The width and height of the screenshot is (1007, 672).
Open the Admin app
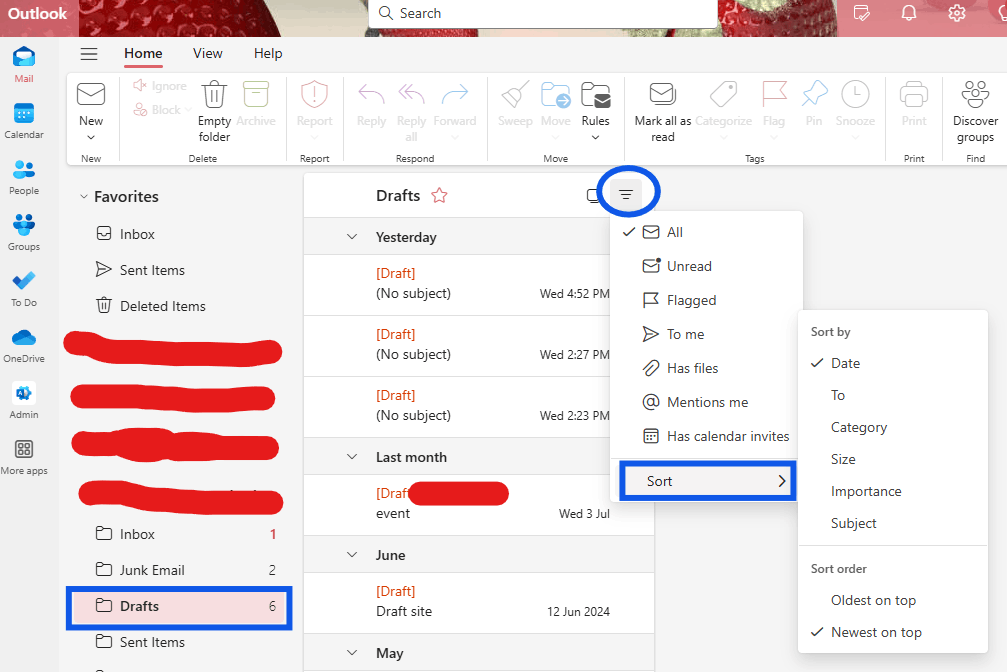coord(24,401)
